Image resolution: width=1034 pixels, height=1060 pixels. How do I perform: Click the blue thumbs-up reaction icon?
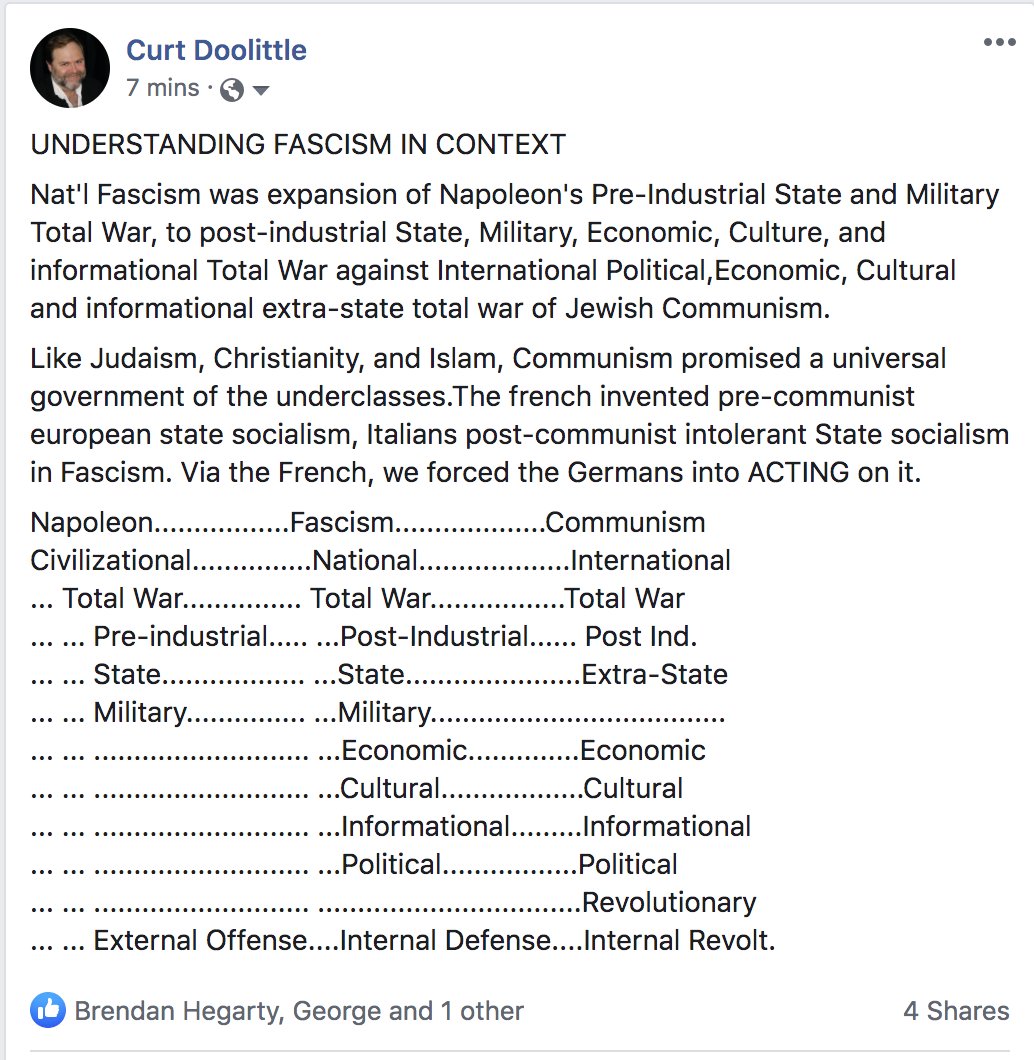pos(47,1010)
